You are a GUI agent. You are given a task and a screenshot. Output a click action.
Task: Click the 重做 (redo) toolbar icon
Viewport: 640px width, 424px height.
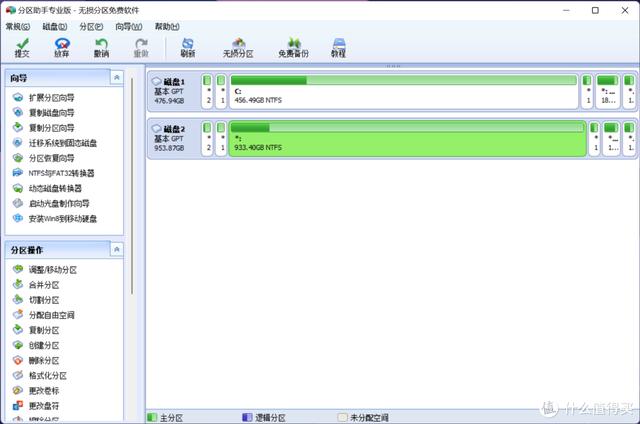pos(141,48)
